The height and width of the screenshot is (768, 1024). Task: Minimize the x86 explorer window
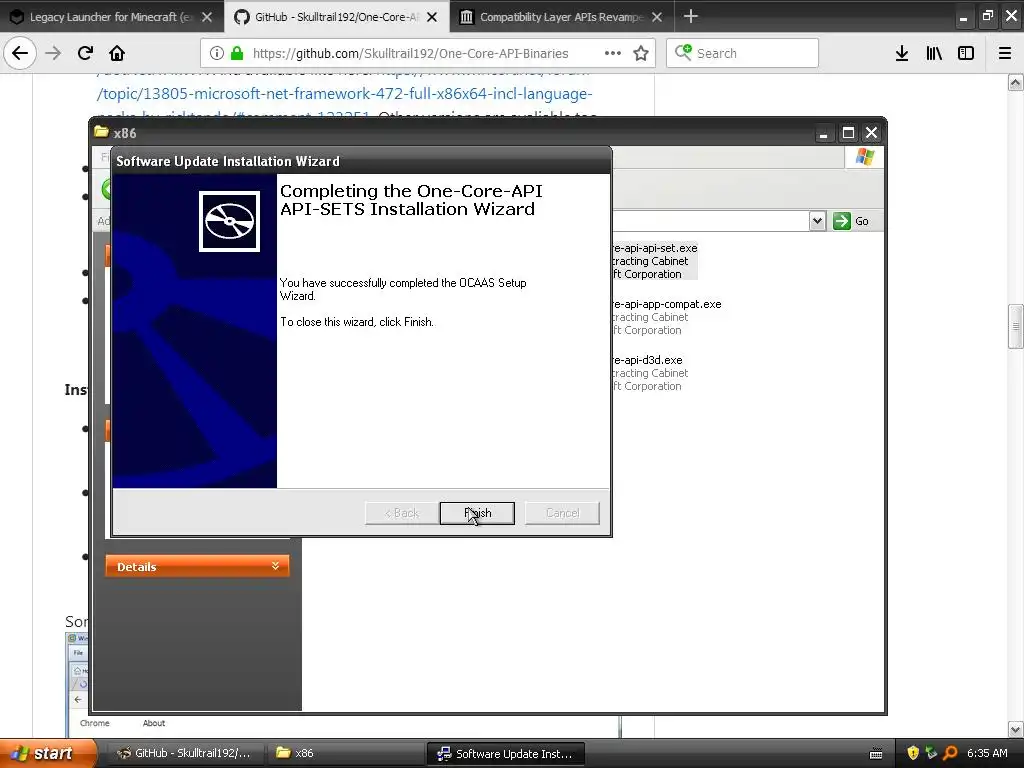click(x=824, y=133)
